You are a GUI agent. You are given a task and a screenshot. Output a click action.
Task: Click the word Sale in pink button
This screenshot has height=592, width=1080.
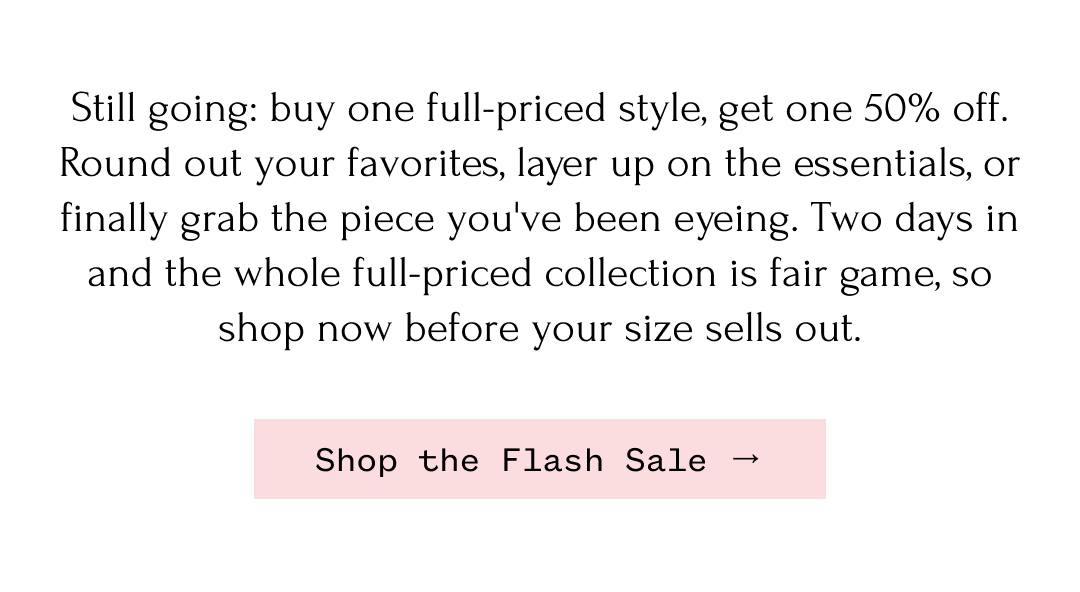(665, 460)
